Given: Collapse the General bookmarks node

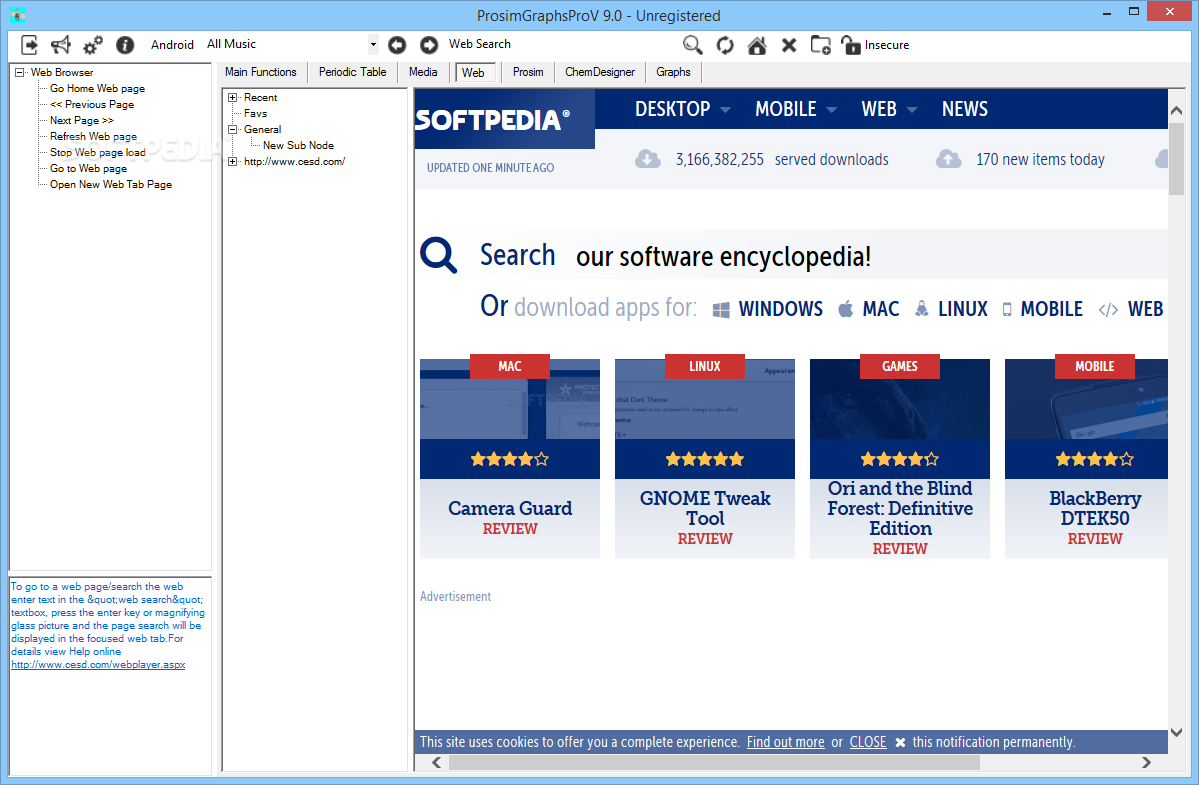Looking at the screenshot, I should point(233,130).
